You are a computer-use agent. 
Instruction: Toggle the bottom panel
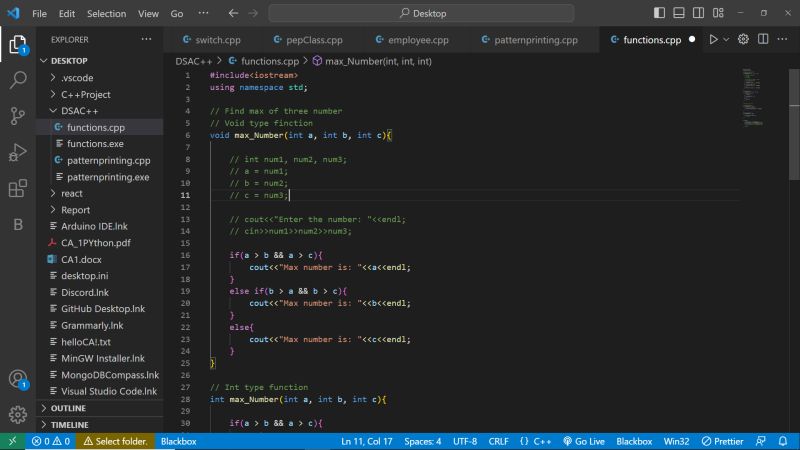tap(679, 13)
